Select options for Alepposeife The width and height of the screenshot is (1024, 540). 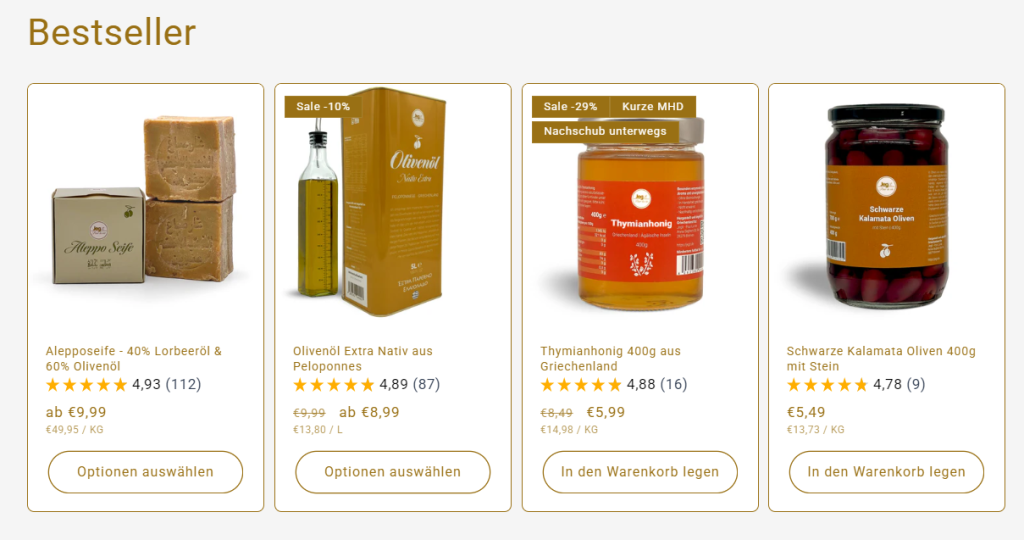click(x=146, y=472)
